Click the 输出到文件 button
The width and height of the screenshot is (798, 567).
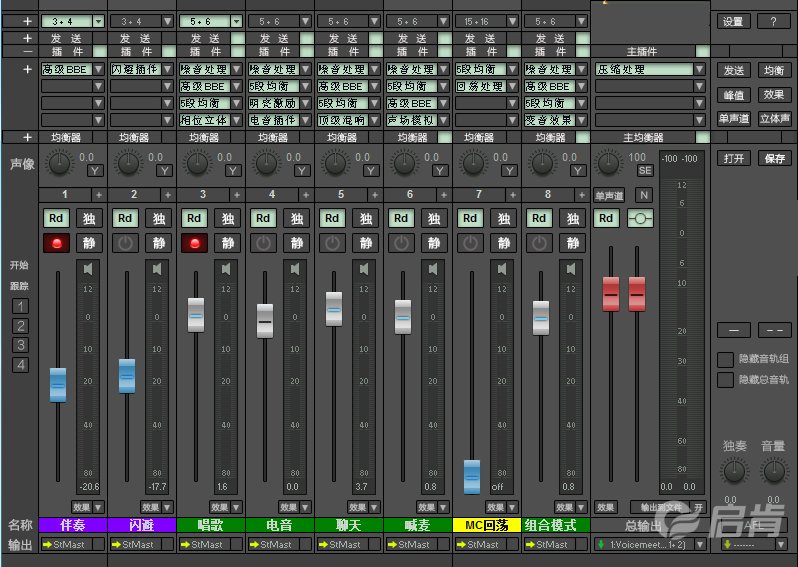tap(661, 507)
